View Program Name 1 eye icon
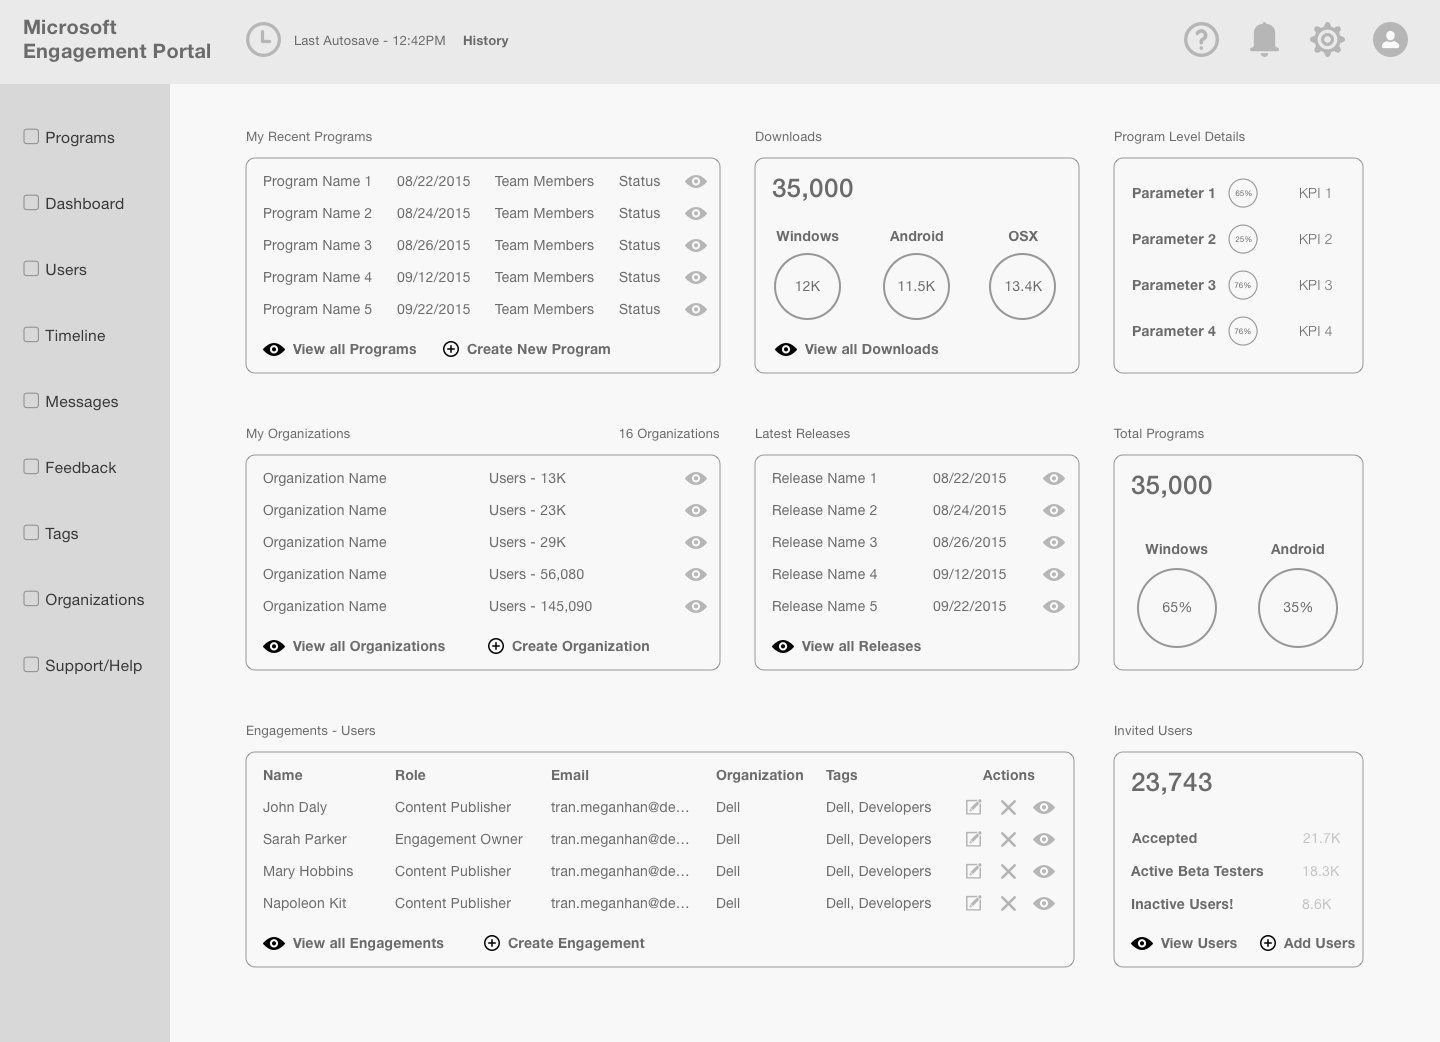The width and height of the screenshot is (1440, 1042). pos(696,181)
